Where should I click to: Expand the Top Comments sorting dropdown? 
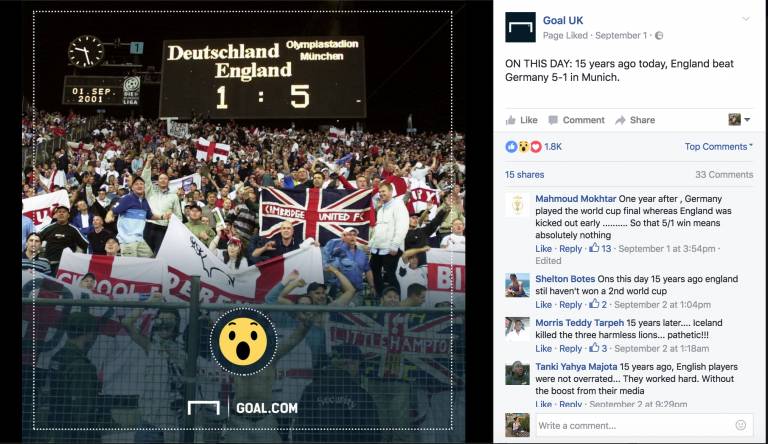tap(719, 147)
